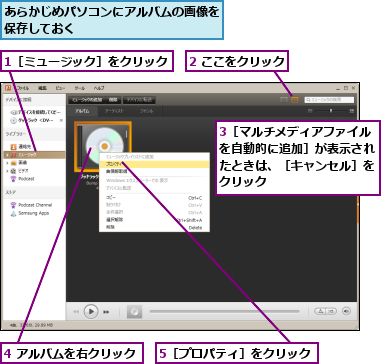381x364 pixels.
Task: Choose the Delete entry in the context menu
Action: (x=154, y=227)
